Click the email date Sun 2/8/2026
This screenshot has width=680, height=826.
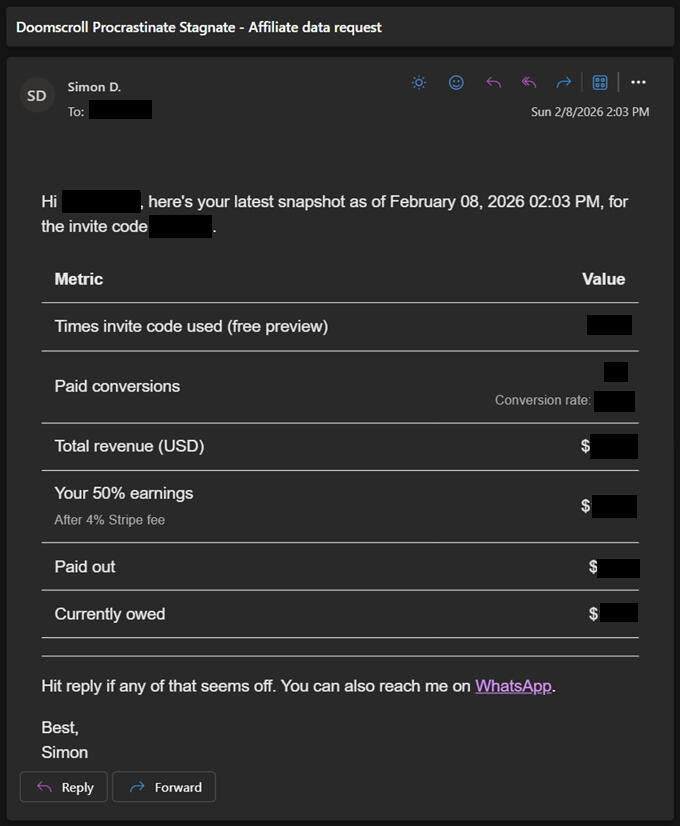pyautogui.click(x=590, y=111)
